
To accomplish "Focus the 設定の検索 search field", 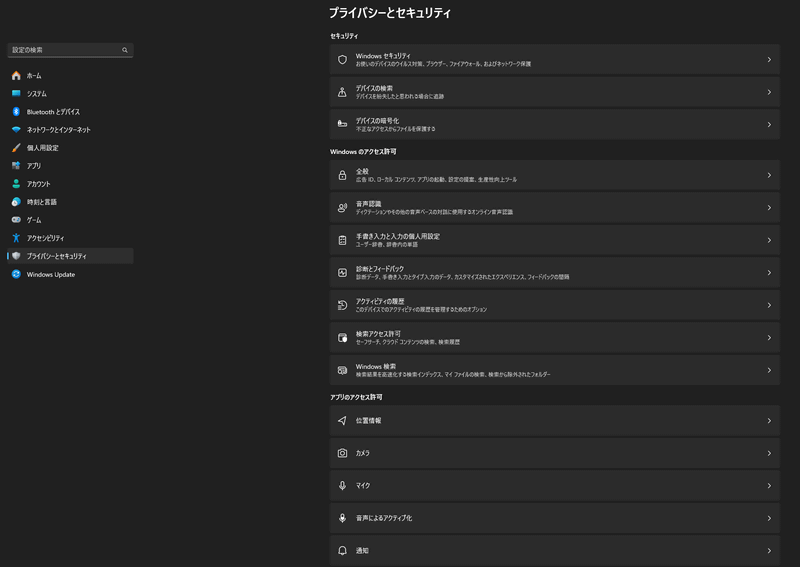I will coord(70,50).
